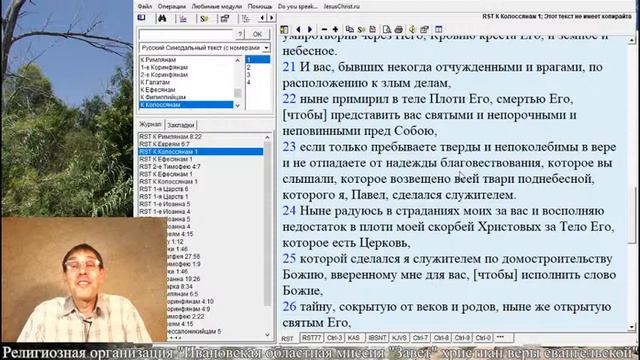Click the red document icon in text toolbar
Viewport: 640px width, 360px height.
[x=373, y=29]
